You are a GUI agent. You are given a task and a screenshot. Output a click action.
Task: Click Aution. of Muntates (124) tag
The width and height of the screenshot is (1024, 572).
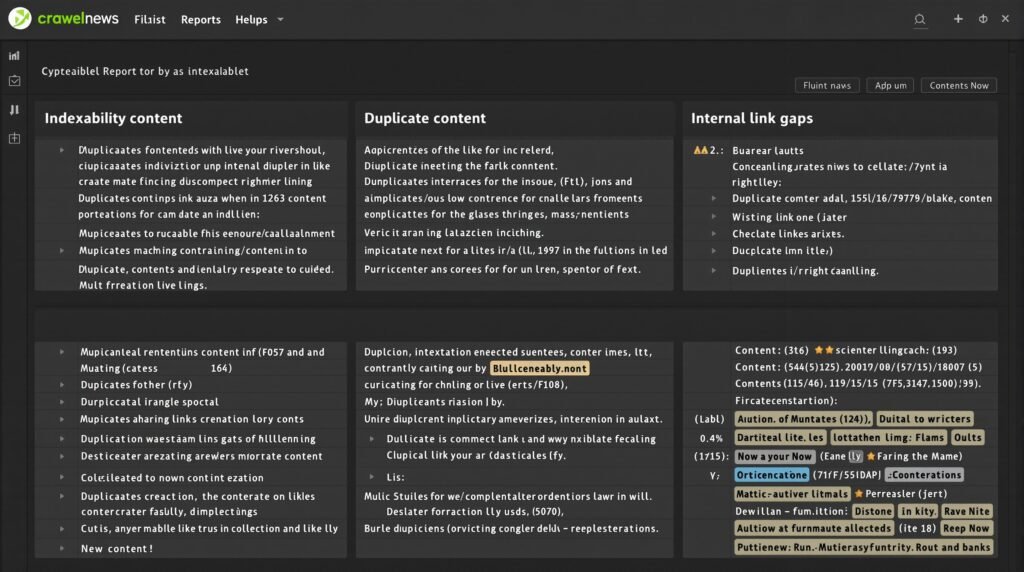point(803,419)
